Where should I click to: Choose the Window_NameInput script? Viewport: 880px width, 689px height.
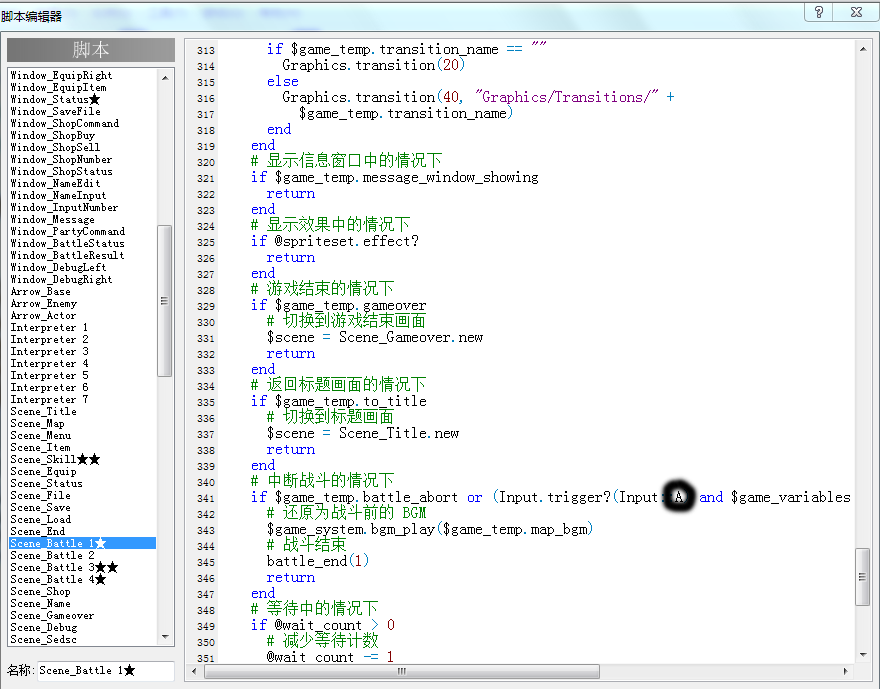pyautogui.click(x=58, y=195)
